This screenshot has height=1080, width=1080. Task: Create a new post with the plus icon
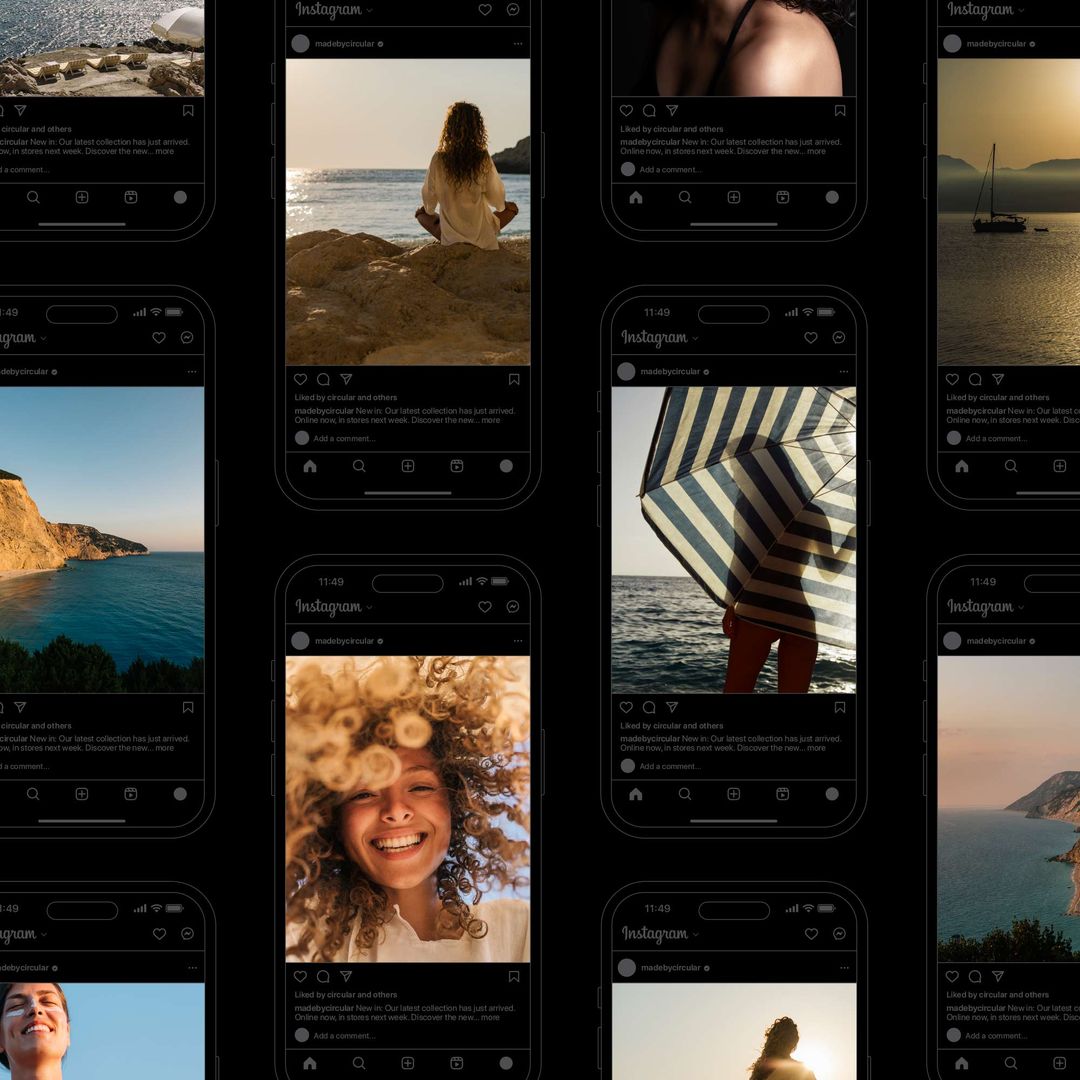tap(408, 1065)
